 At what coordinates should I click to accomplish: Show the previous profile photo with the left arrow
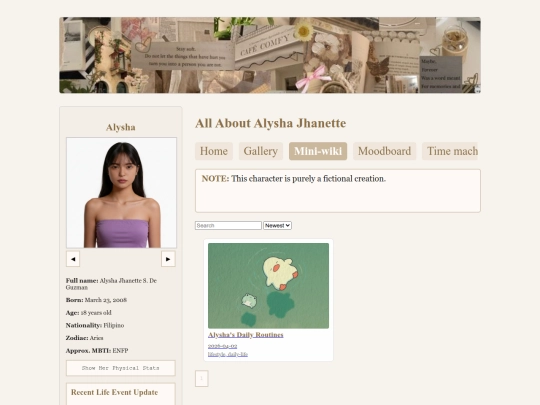[73, 259]
